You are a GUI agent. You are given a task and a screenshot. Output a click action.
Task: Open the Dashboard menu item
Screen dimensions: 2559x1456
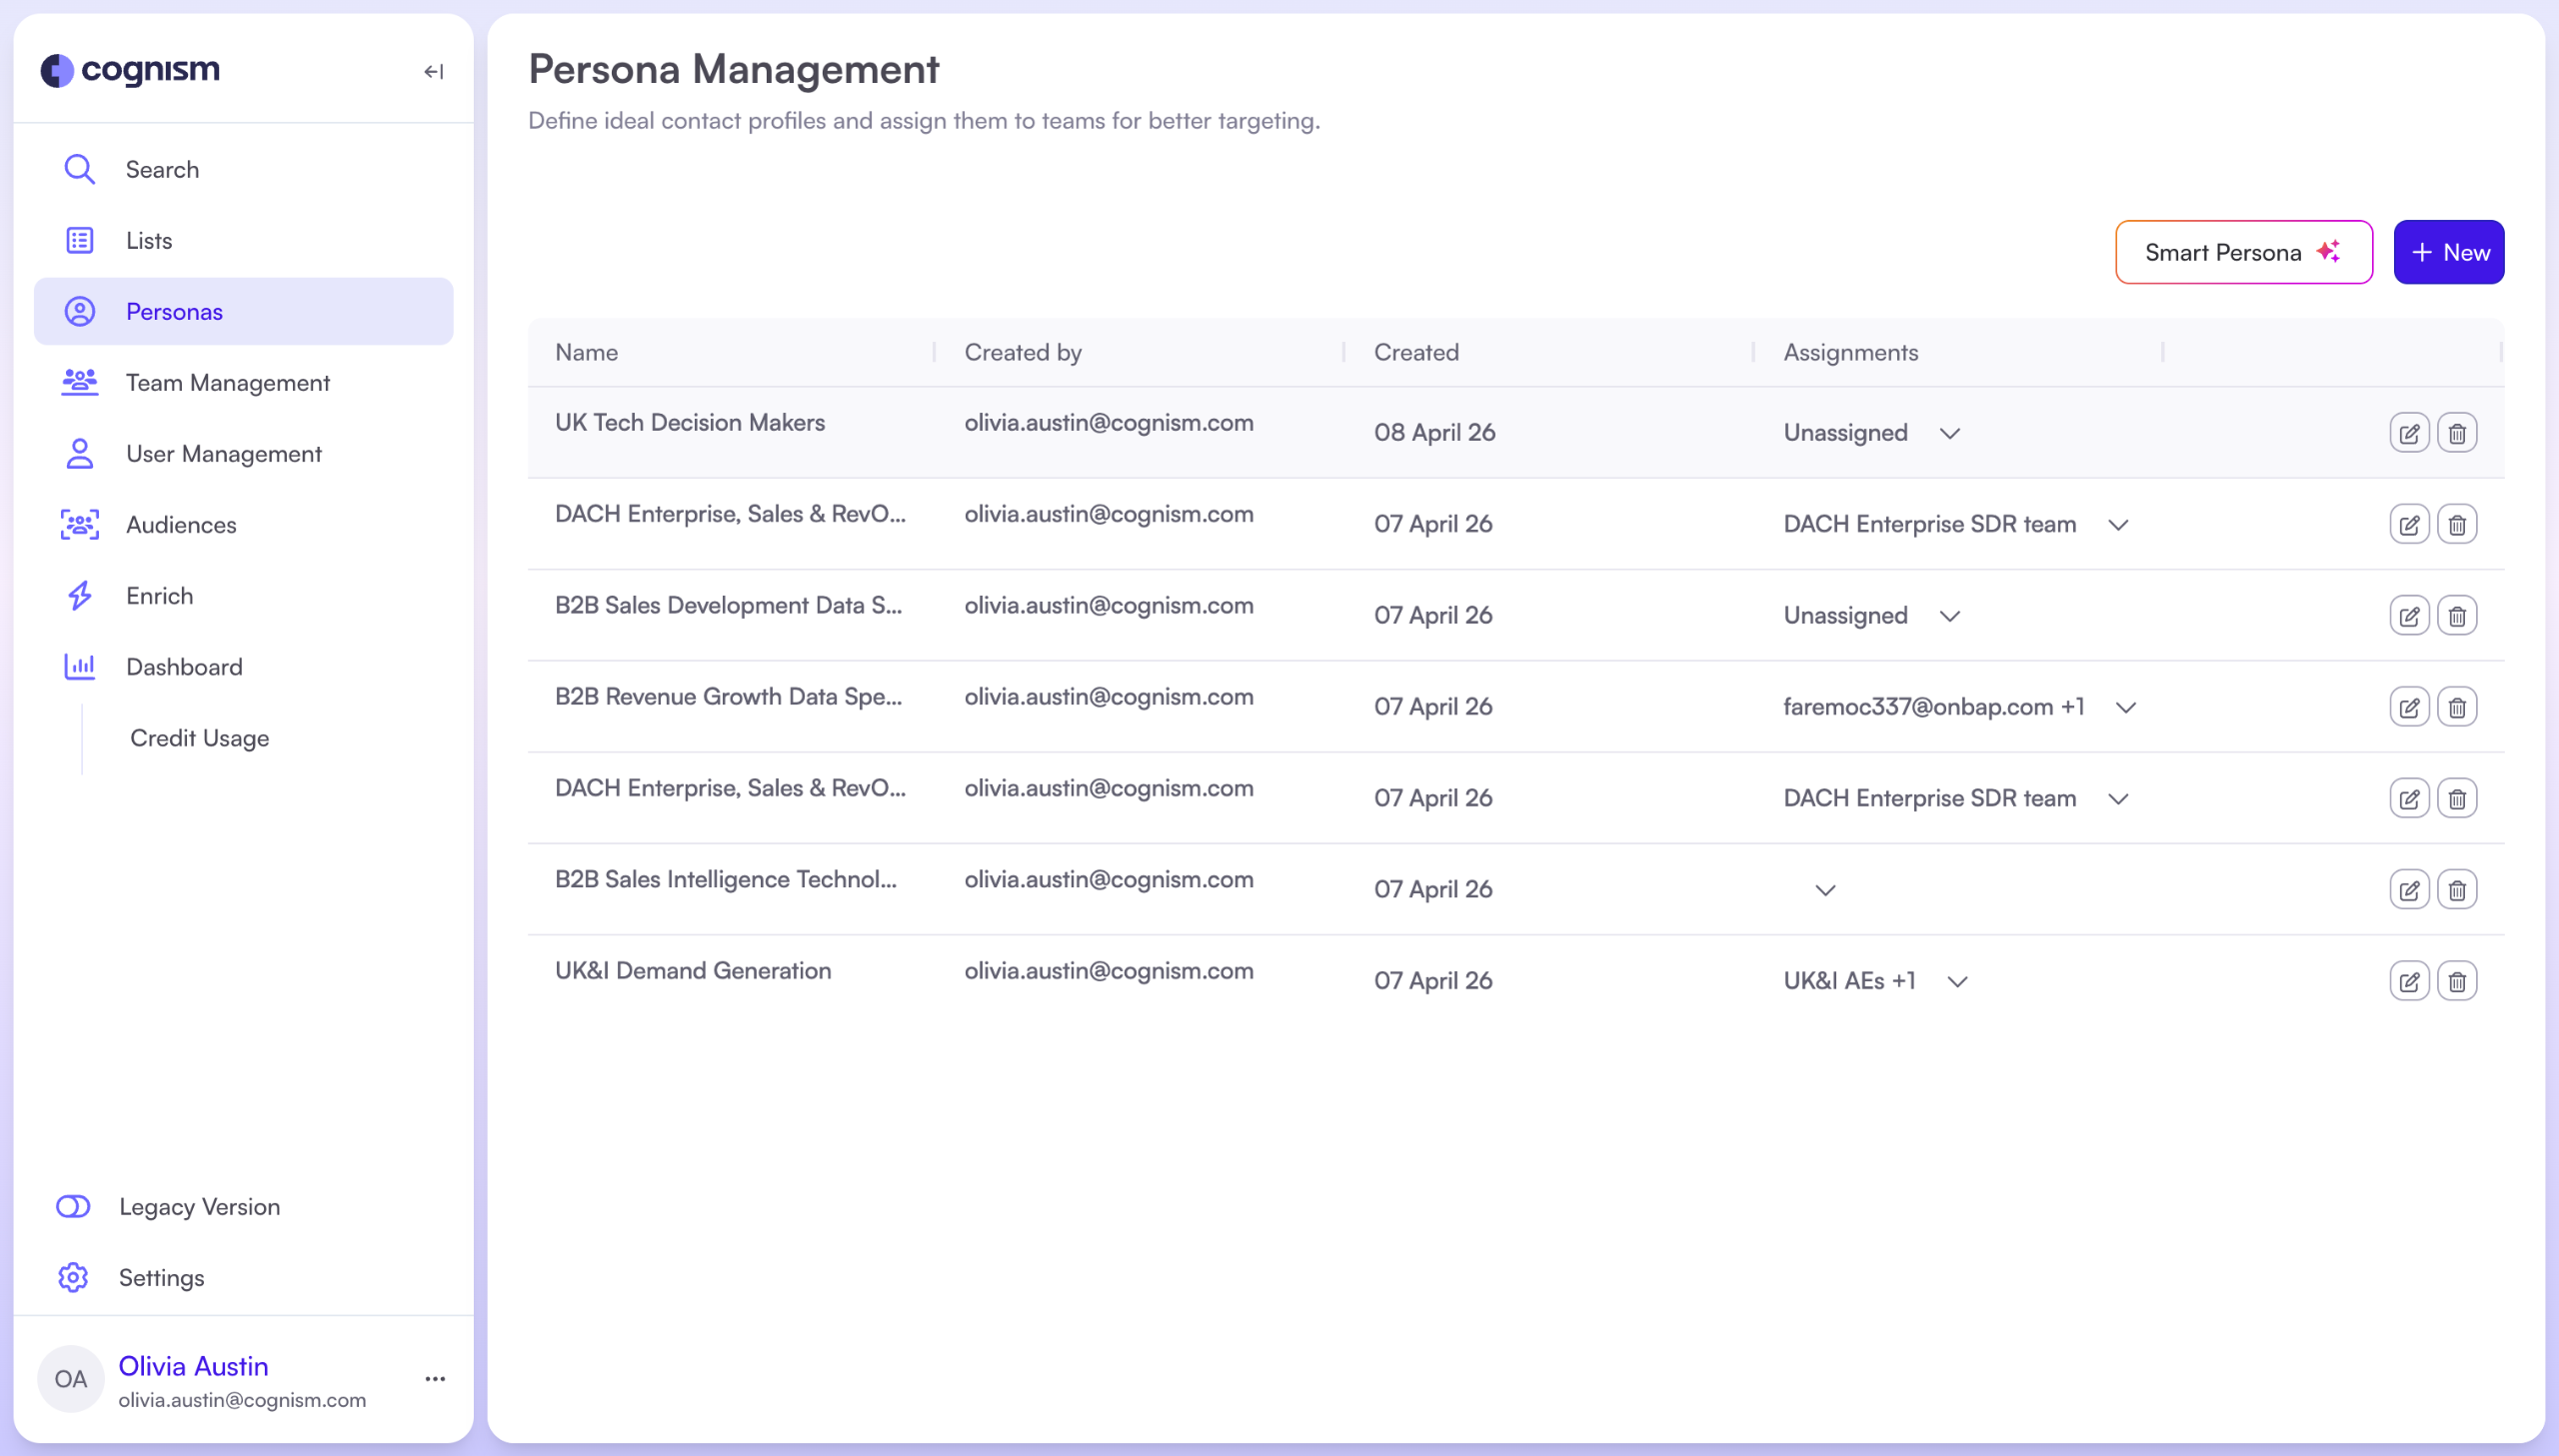pyautogui.click(x=184, y=667)
